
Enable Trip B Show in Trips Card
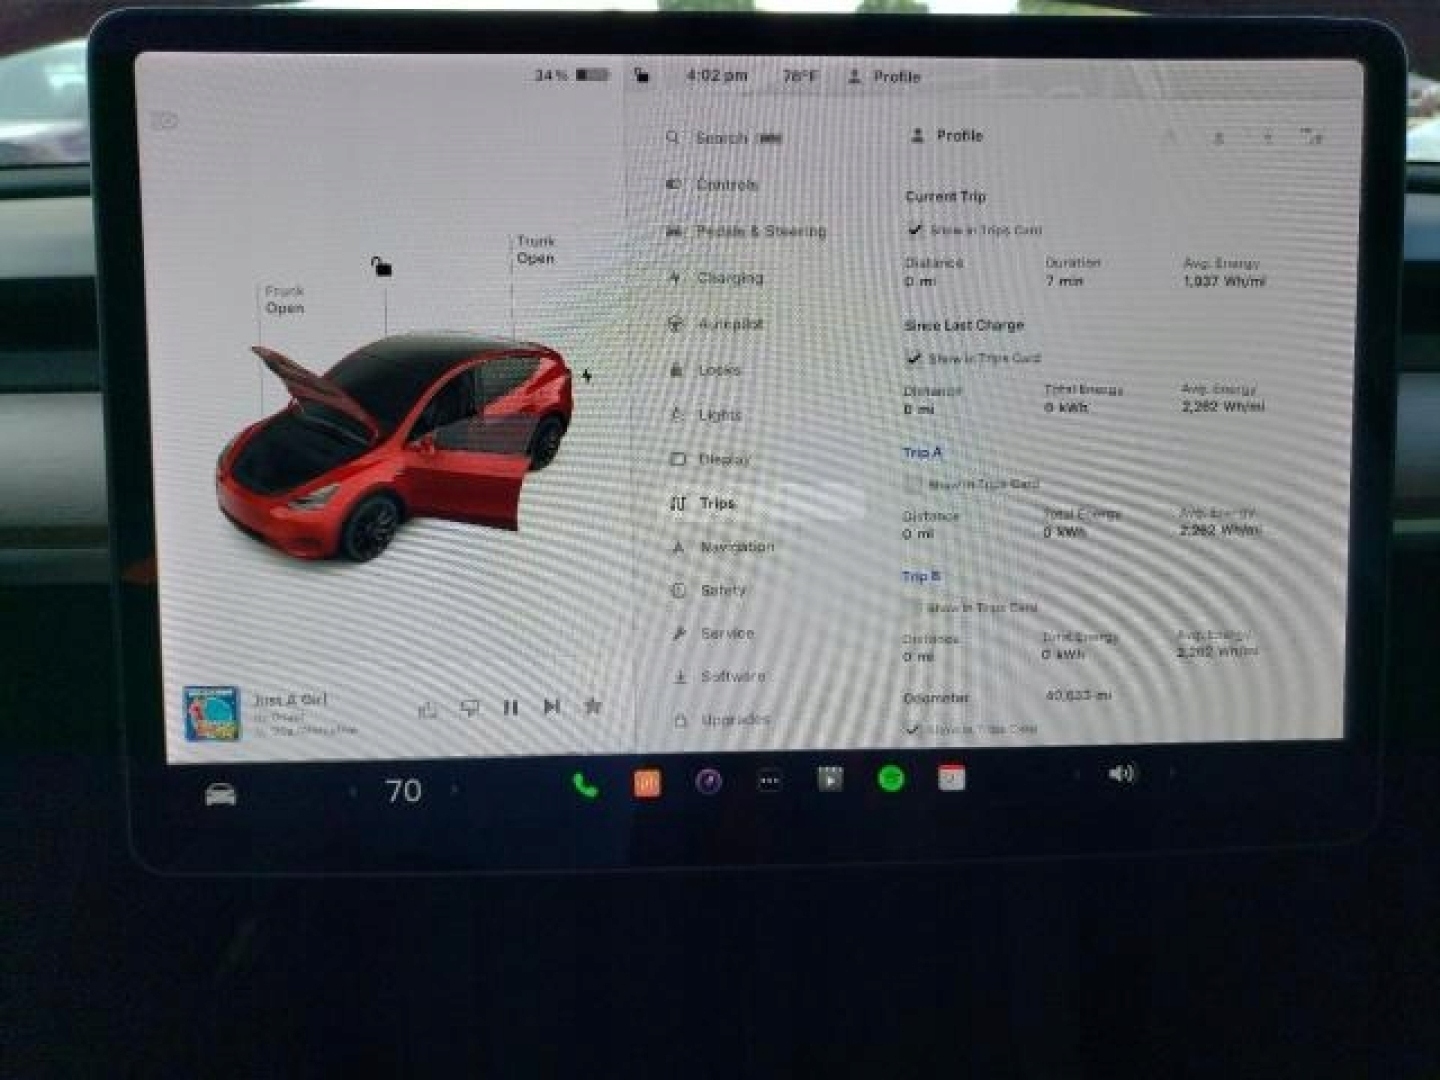tap(911, 607)
